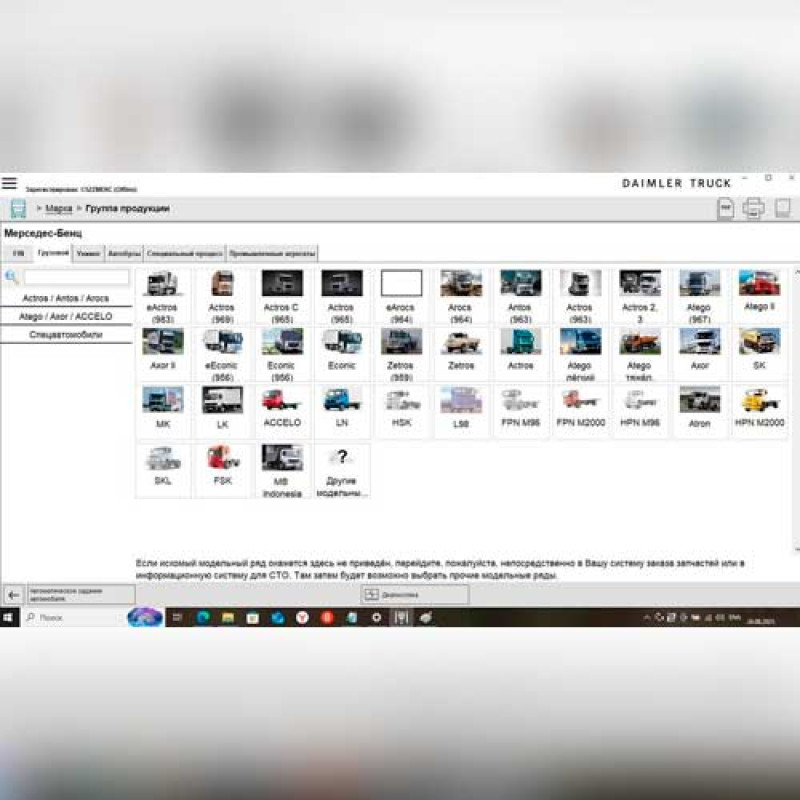Viewport: 800px width, 800px height.
Task: Select the LN model tile
Action: 341,411
